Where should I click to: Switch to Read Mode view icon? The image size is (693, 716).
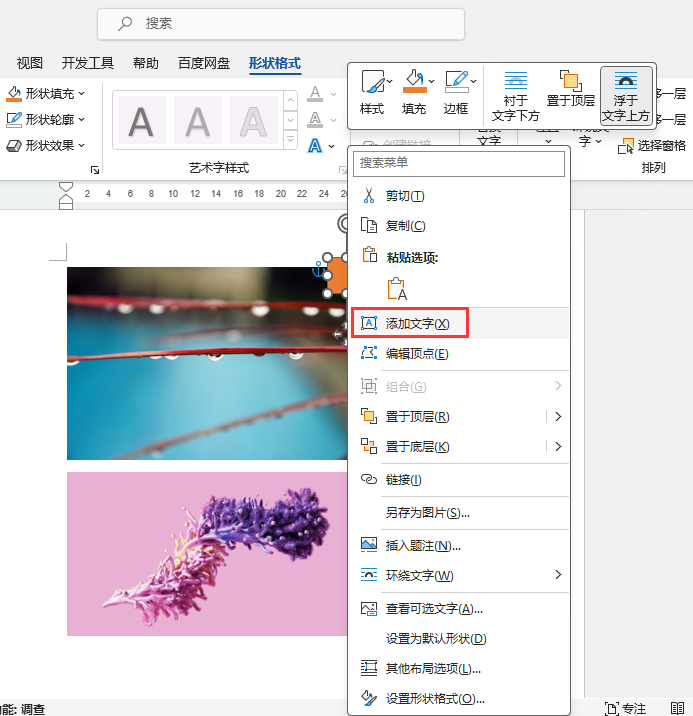tap(677, 708)
